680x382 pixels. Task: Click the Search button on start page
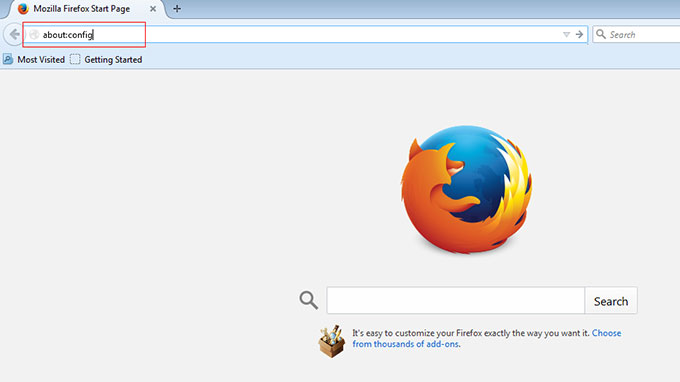611,300
